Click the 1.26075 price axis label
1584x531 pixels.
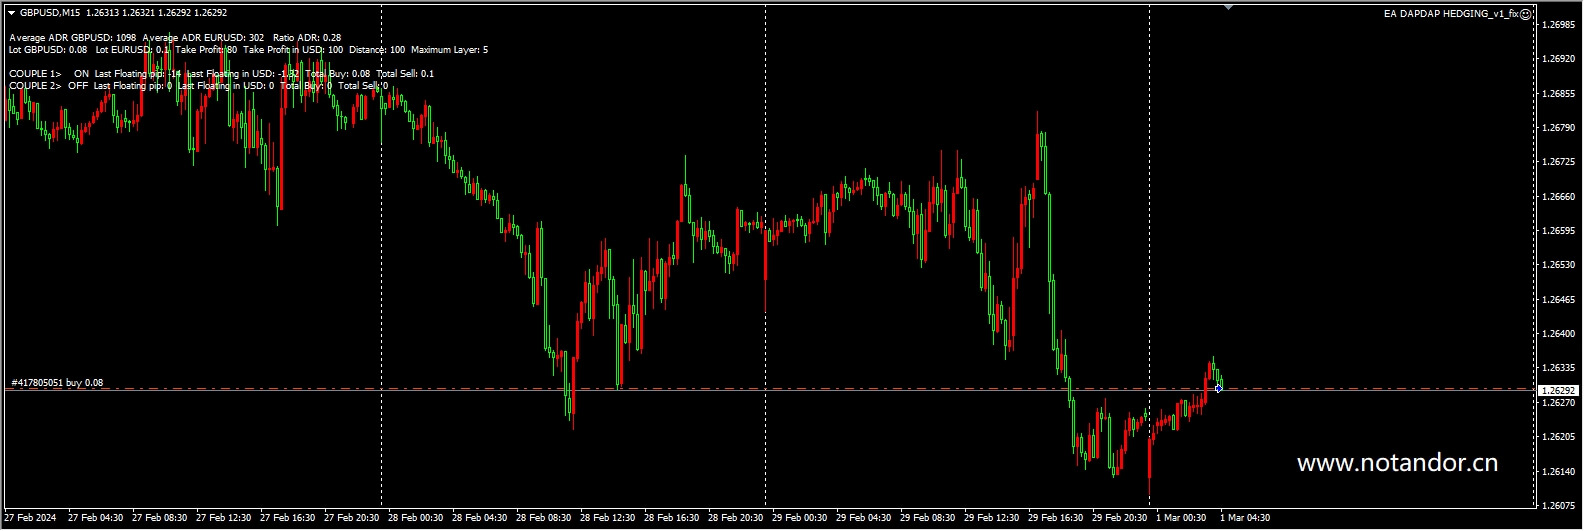click(1559, 505)
